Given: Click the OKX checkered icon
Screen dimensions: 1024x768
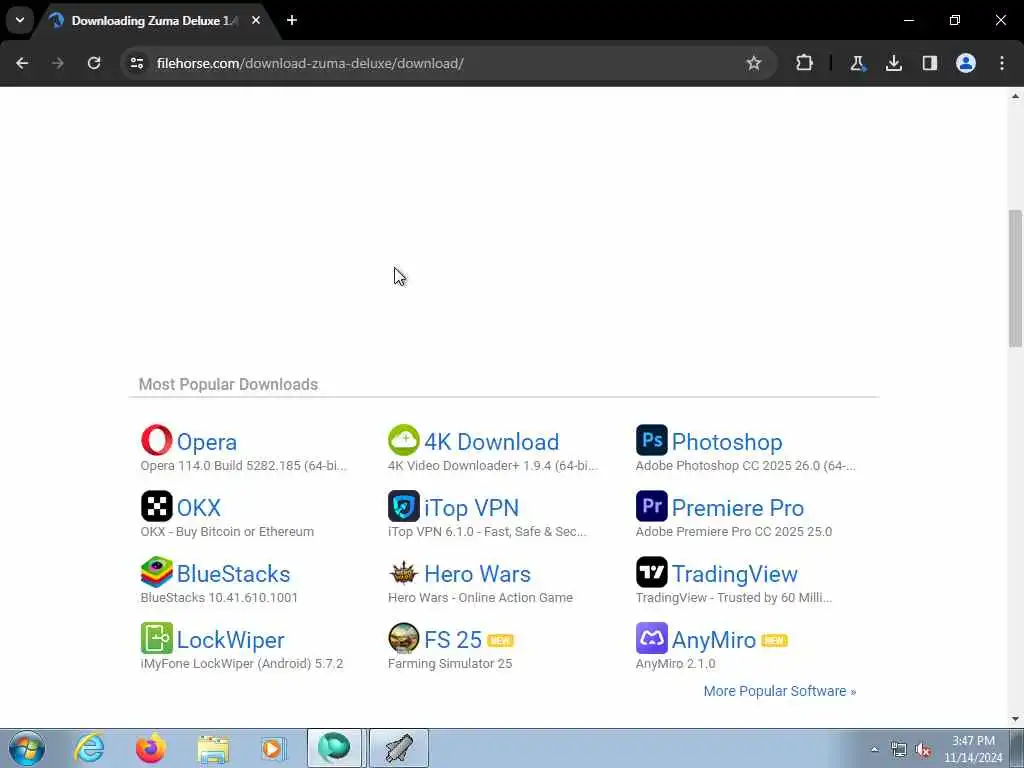Looking at the screenshot, I should click(157, 506).
